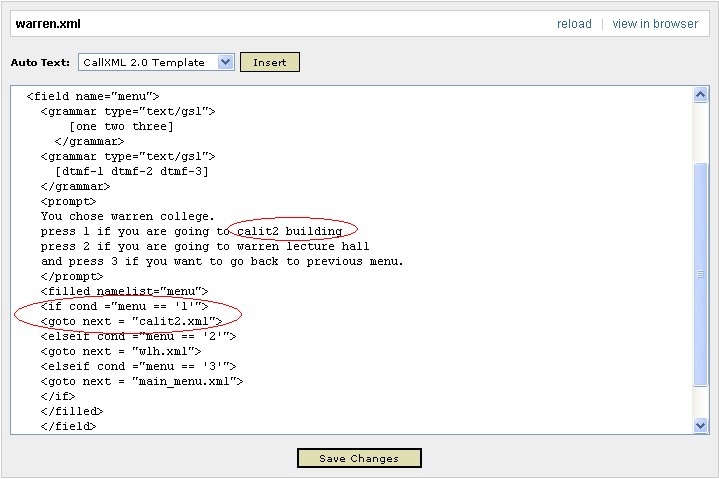
Task: Click the 'Auto Text:' label
Action: click(40, 63)
